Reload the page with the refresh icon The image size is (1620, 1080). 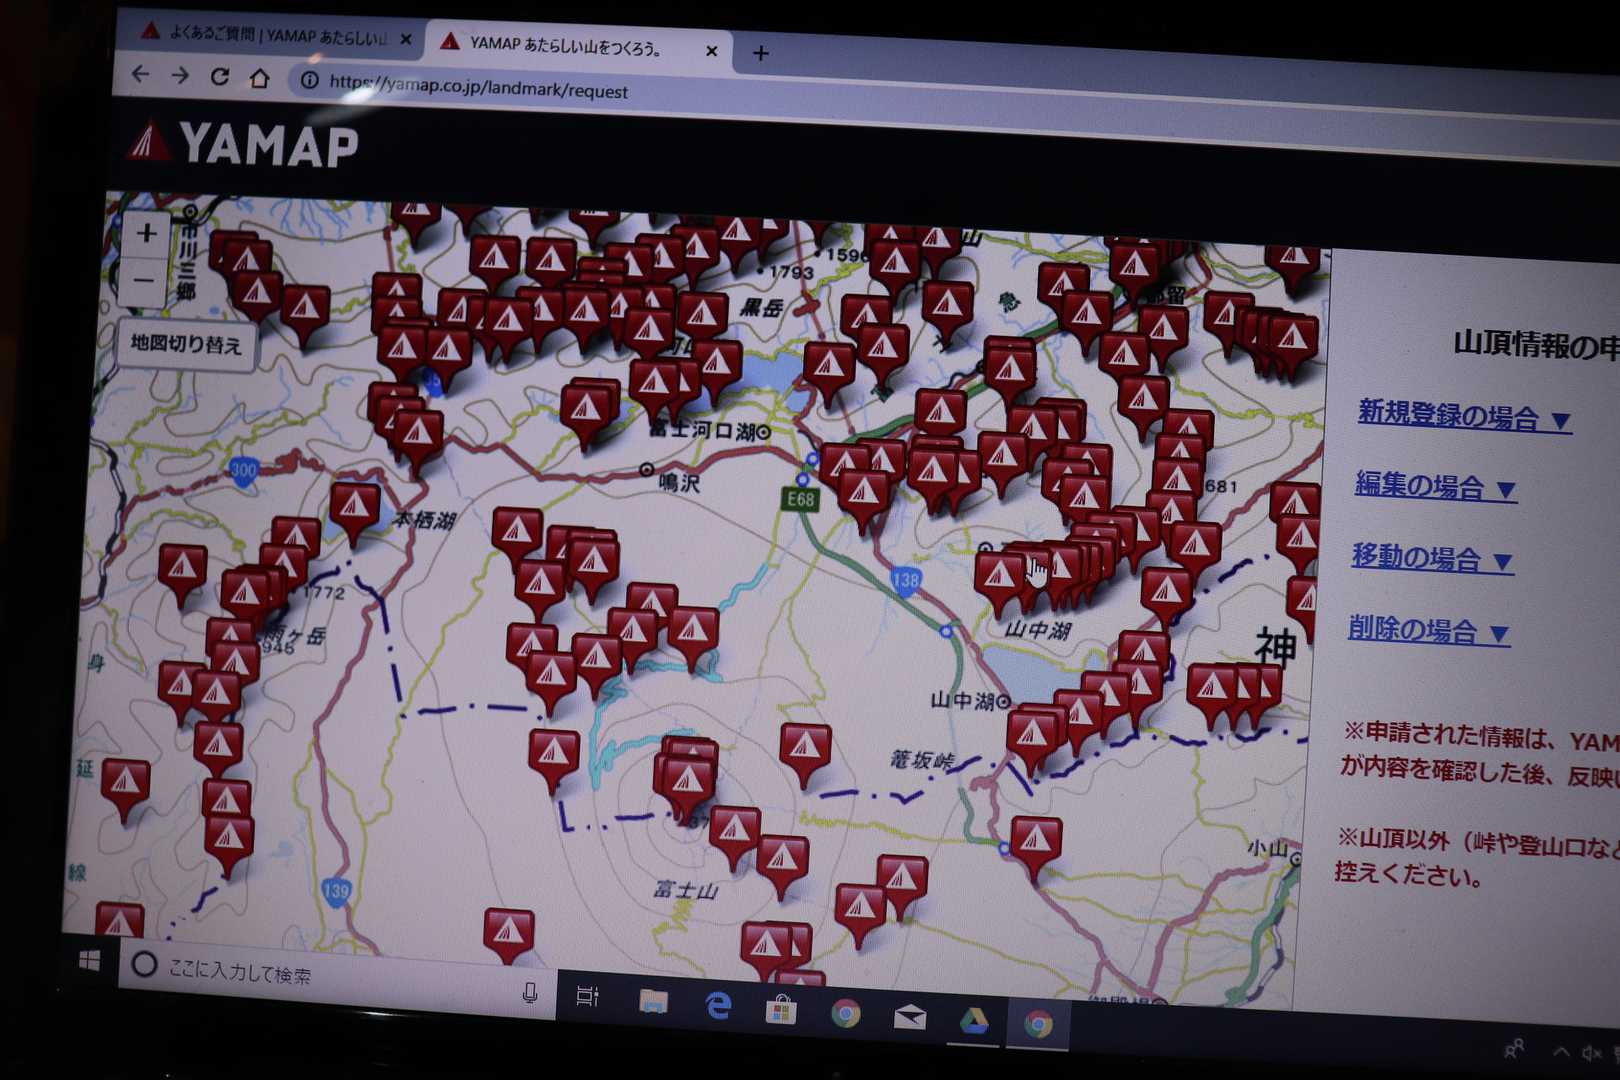pyautogui.click(x=219, y=77)
